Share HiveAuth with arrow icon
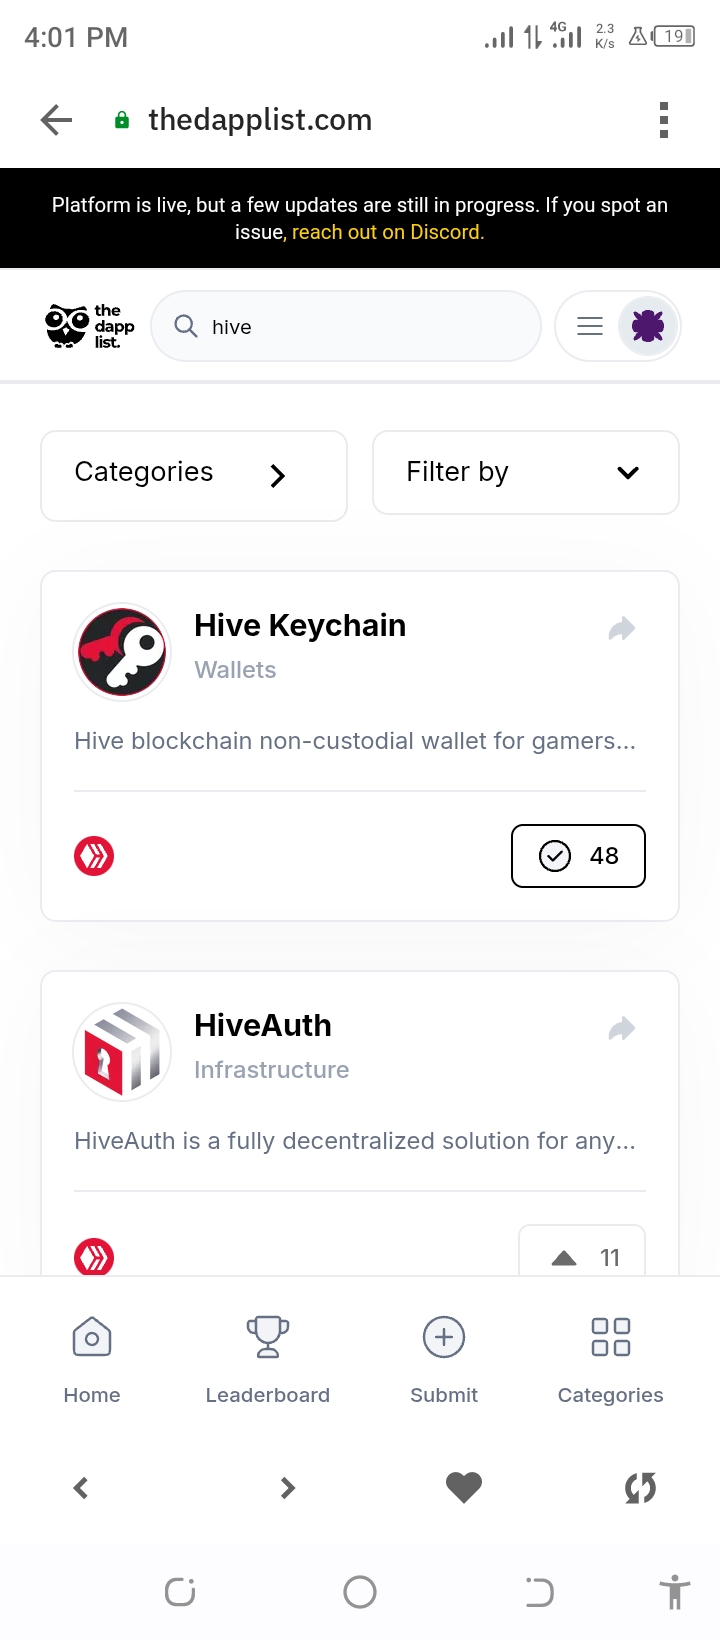Screen dimensions: 720x1640 622,1028
